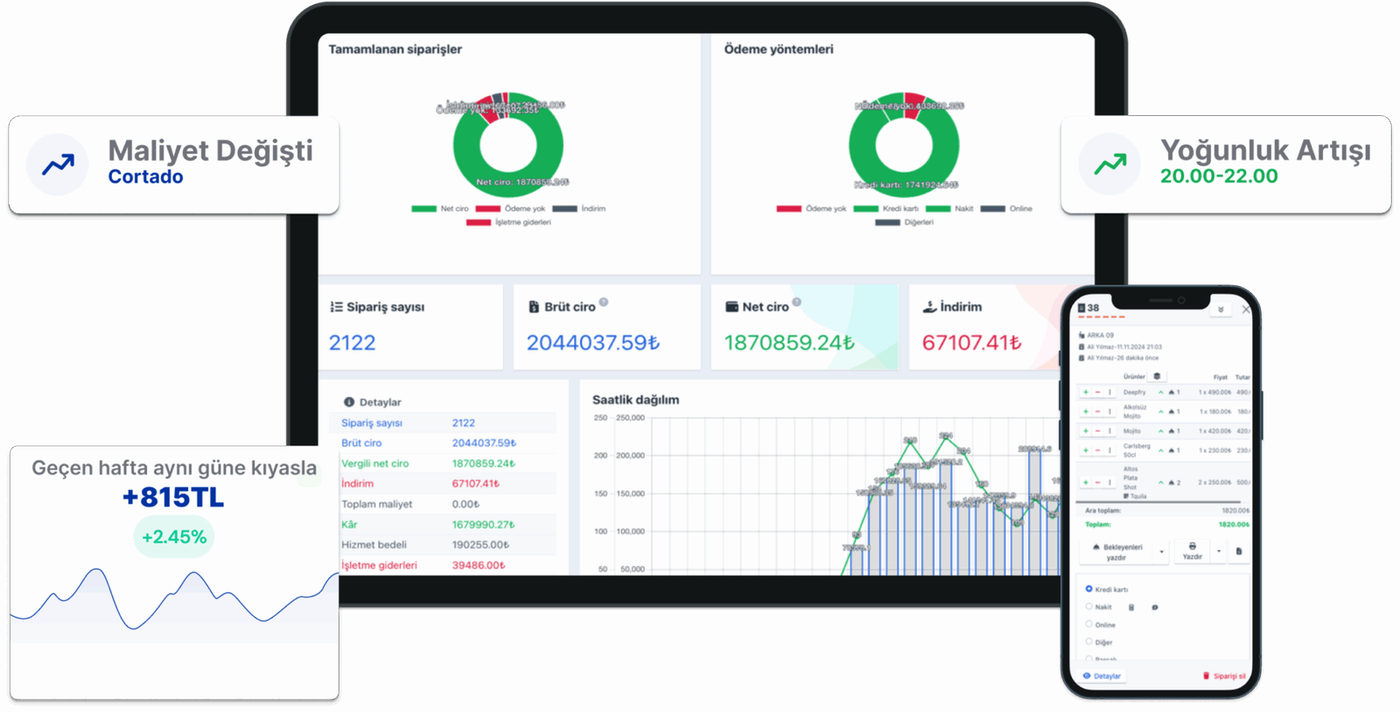Viewport: 1400px width, 712px height.
Task: Select the Nakit payment radio button
Action: coord(1089,606)
